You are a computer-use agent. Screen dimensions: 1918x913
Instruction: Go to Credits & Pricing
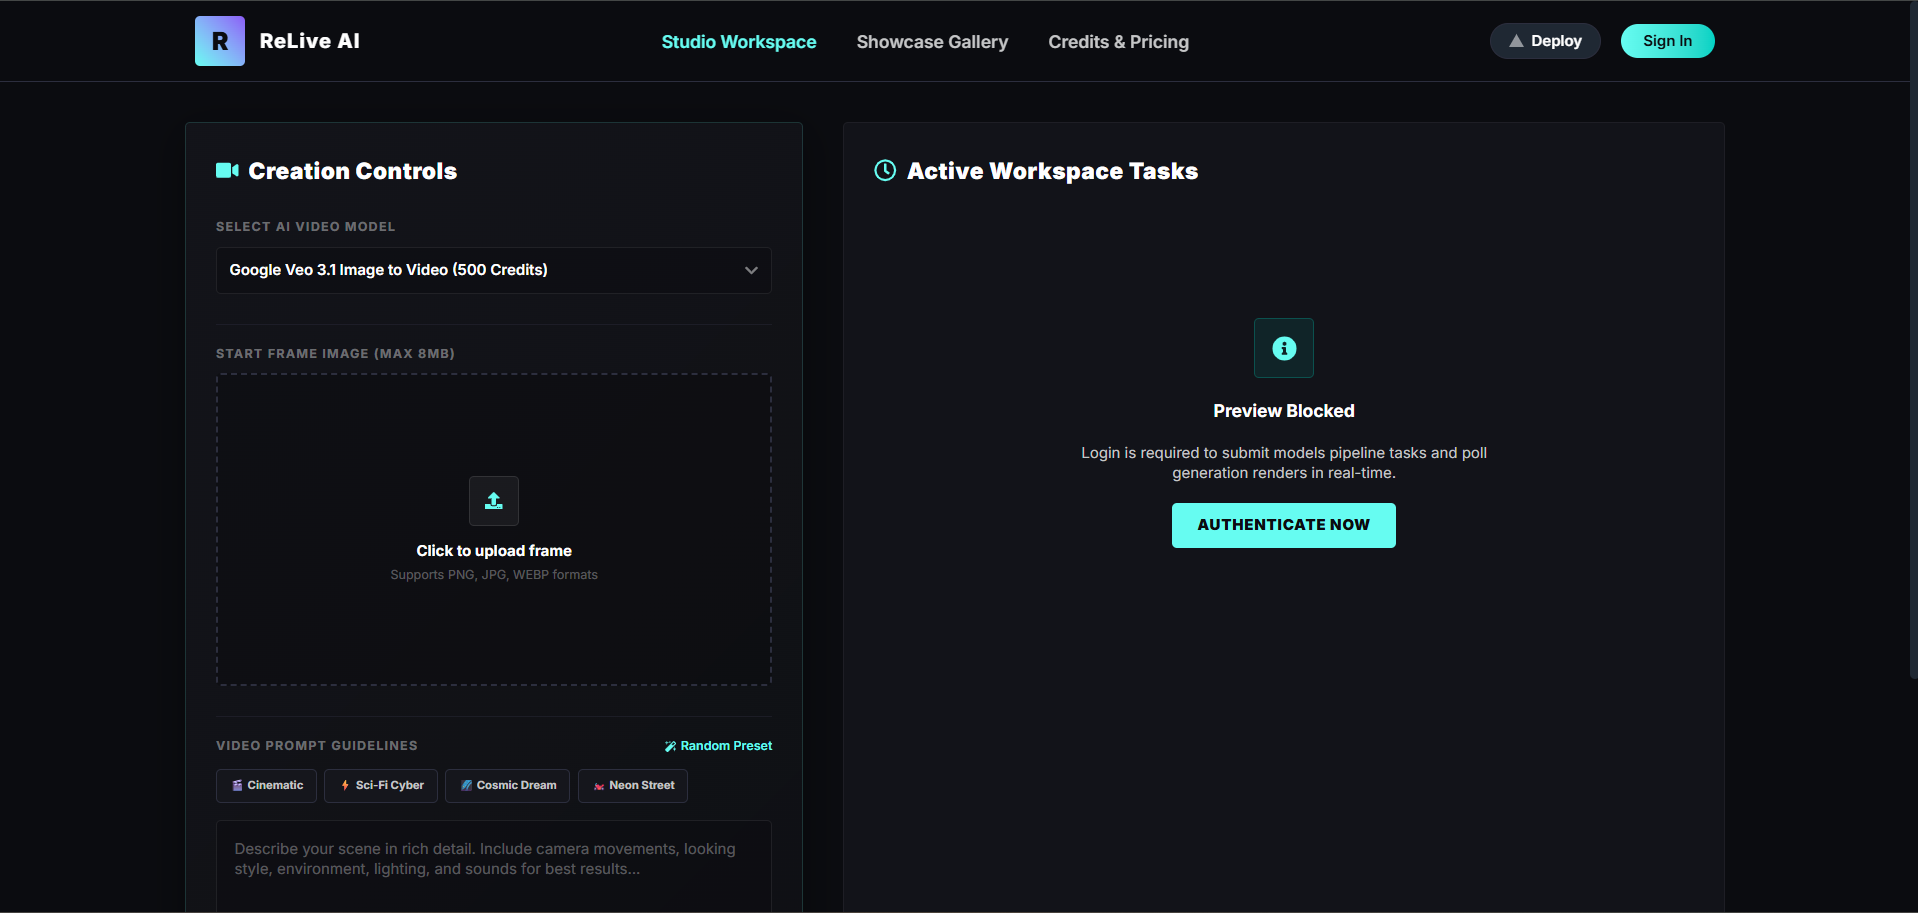(1118, 42)
